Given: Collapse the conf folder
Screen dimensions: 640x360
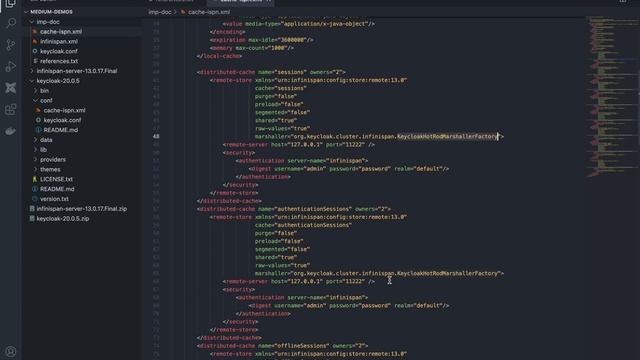Looking at the screenshot, I should click(36, 100).
